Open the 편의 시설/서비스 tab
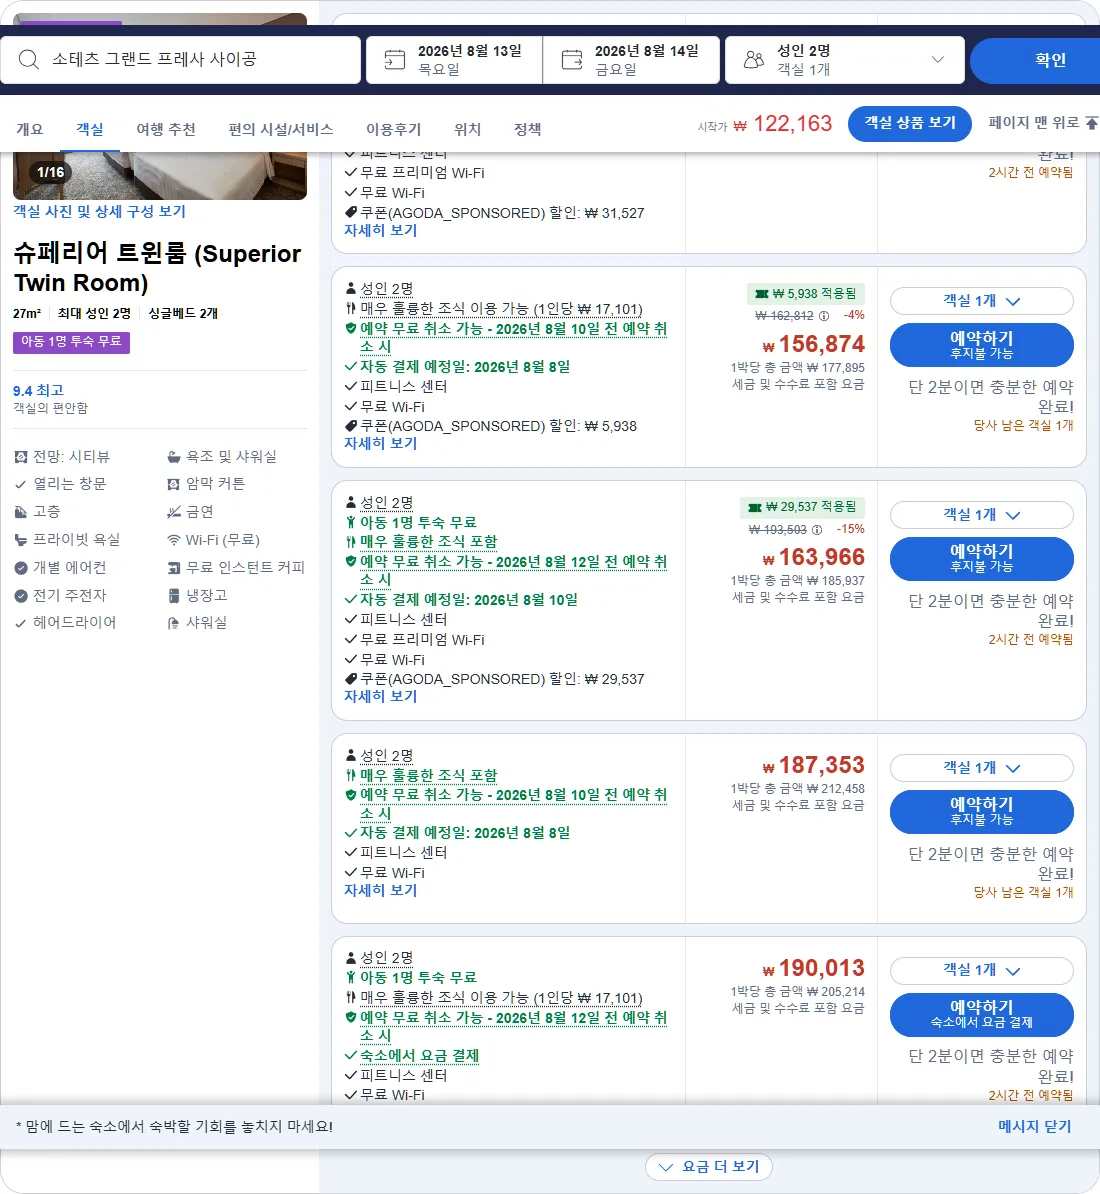Screen dimensions: 1100x1194 (281, 129)
